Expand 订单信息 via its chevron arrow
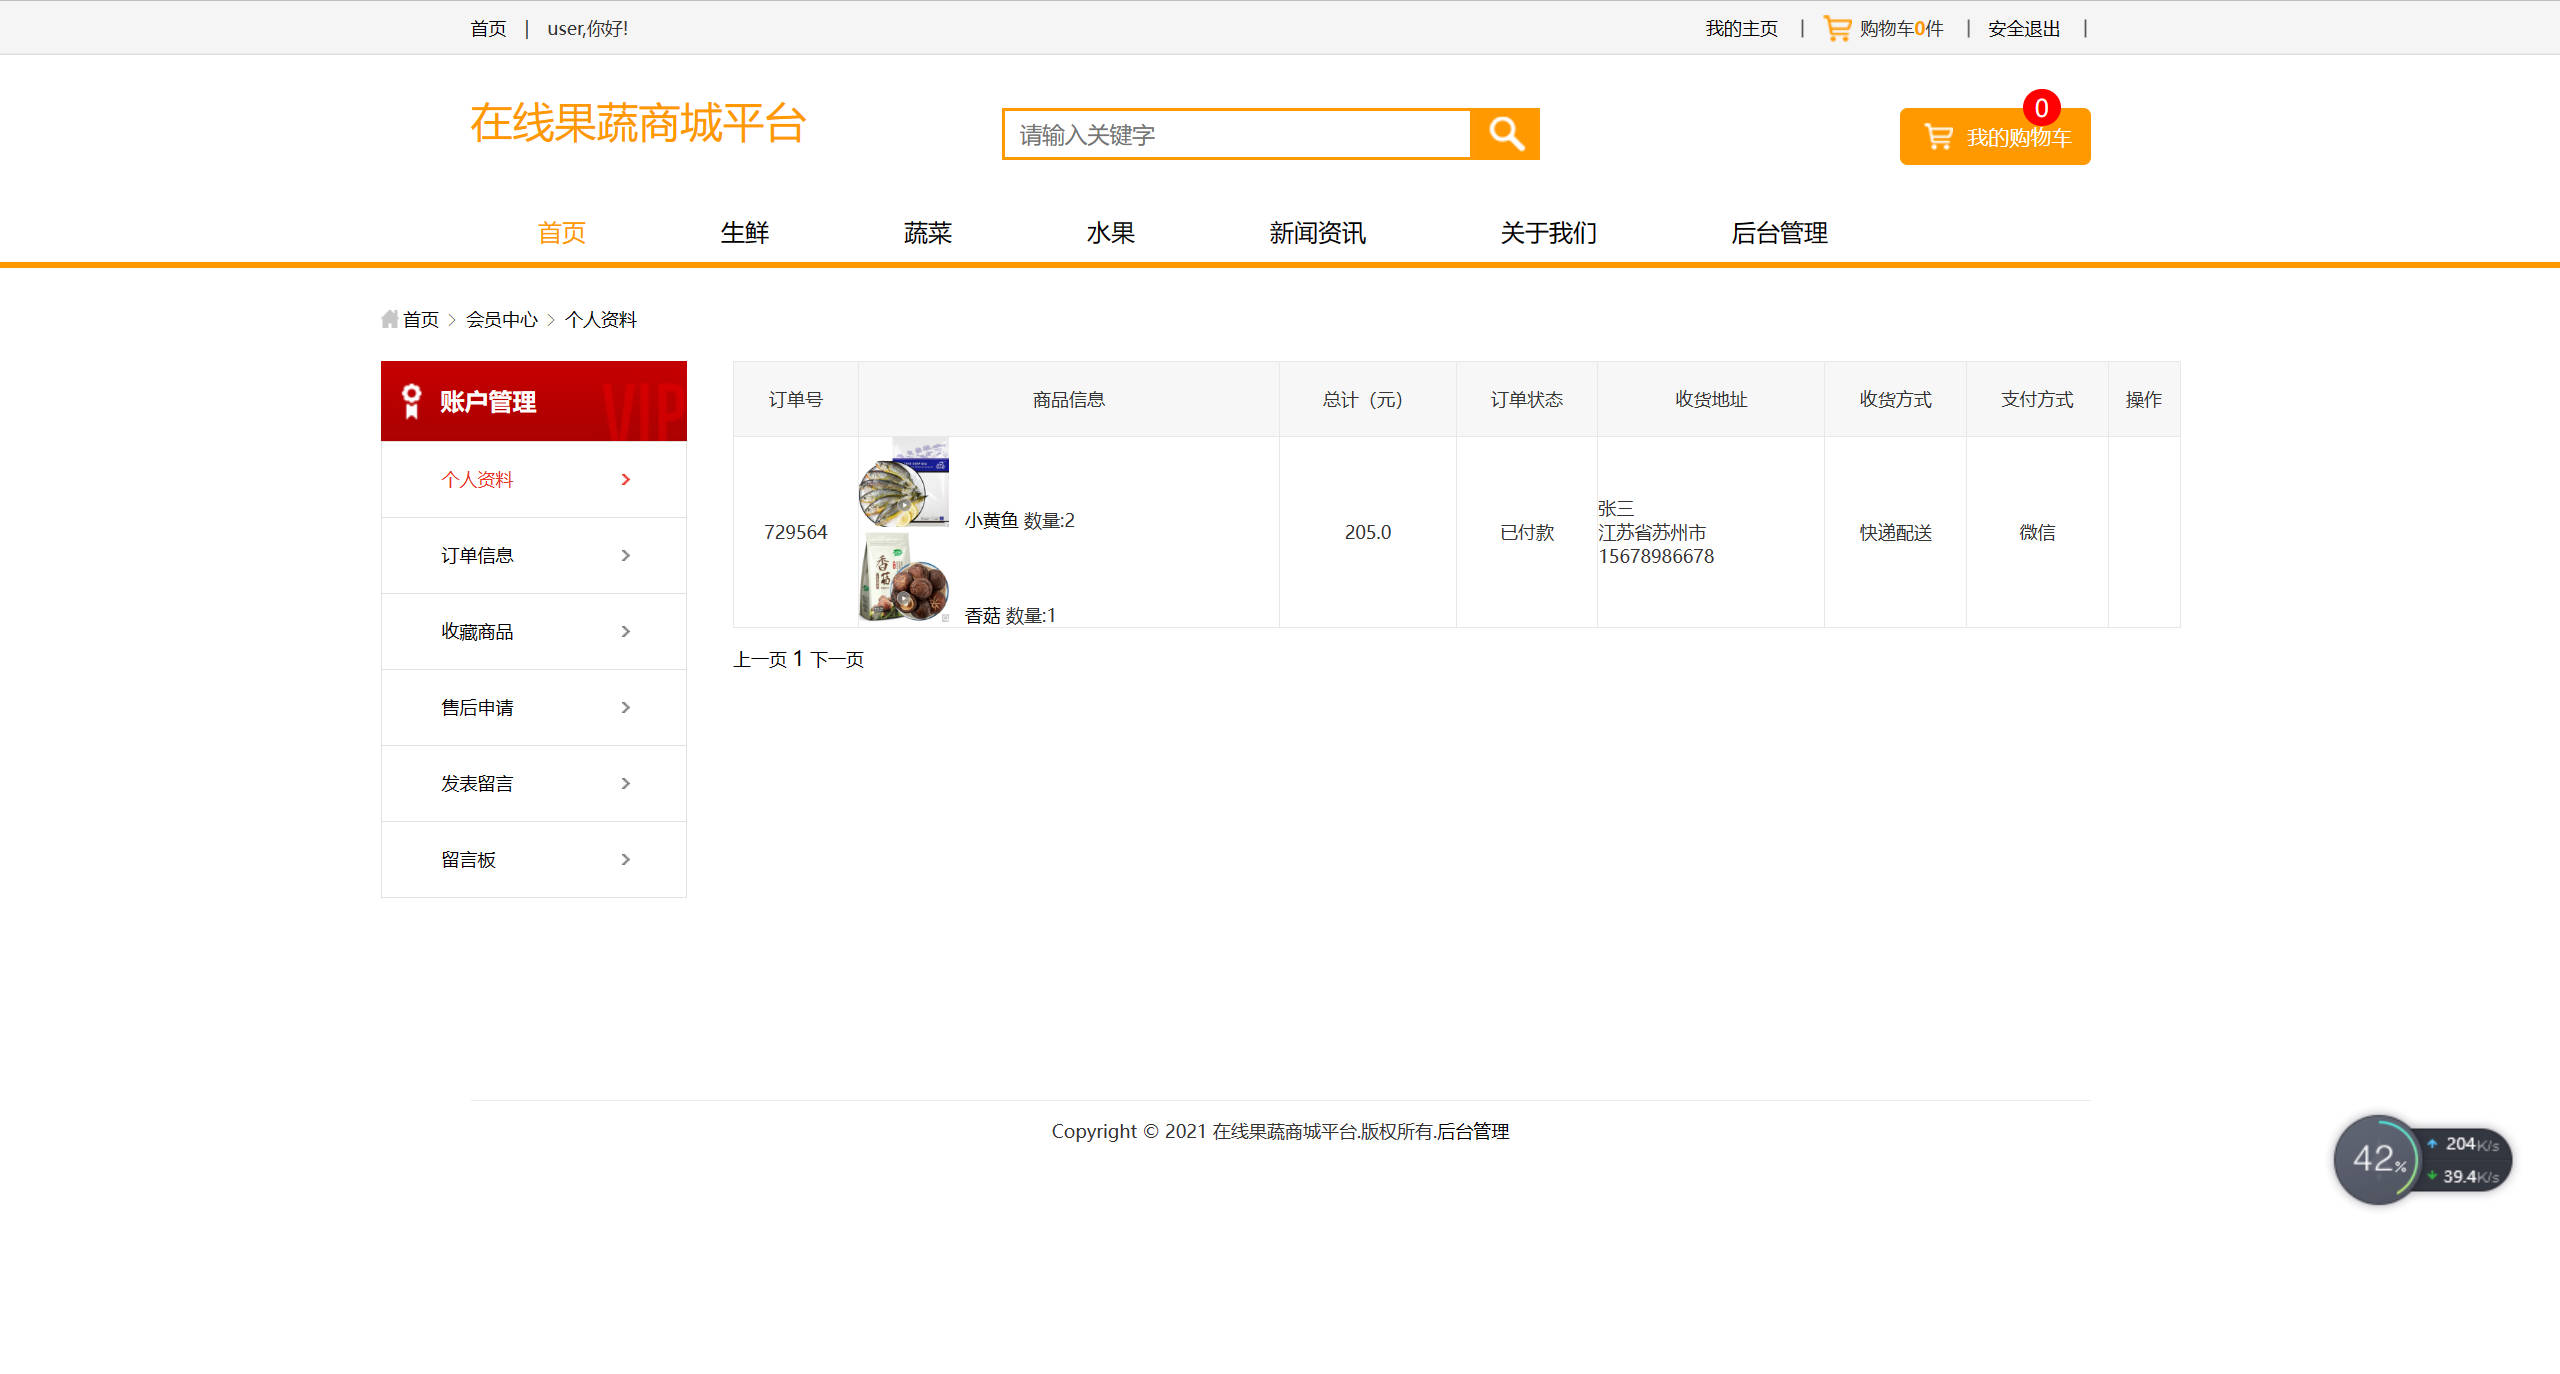The height and width of the screenshot is (1374, 2560). [626, 555]
